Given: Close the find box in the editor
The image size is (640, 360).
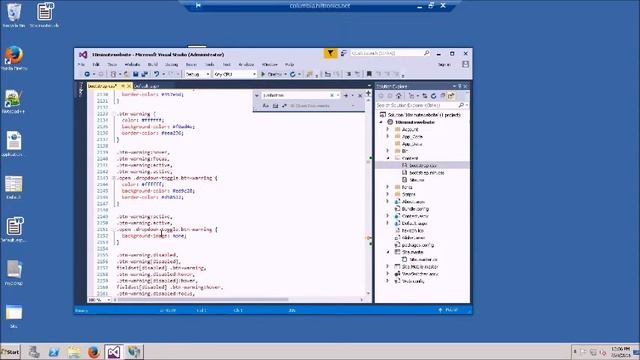Looking at the screenshot, I should click(x=360, y=96).
